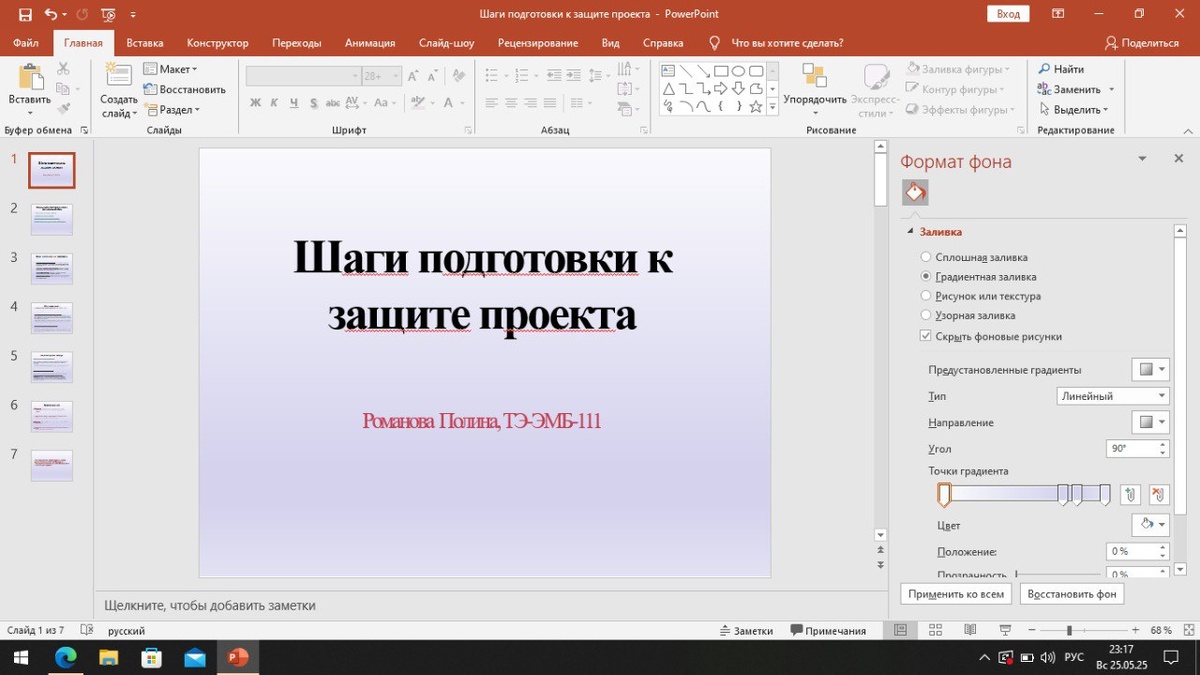Center-align the paragraph text
The width and height of the screenshot is (1200, 675).
click(x=511, y=103)
